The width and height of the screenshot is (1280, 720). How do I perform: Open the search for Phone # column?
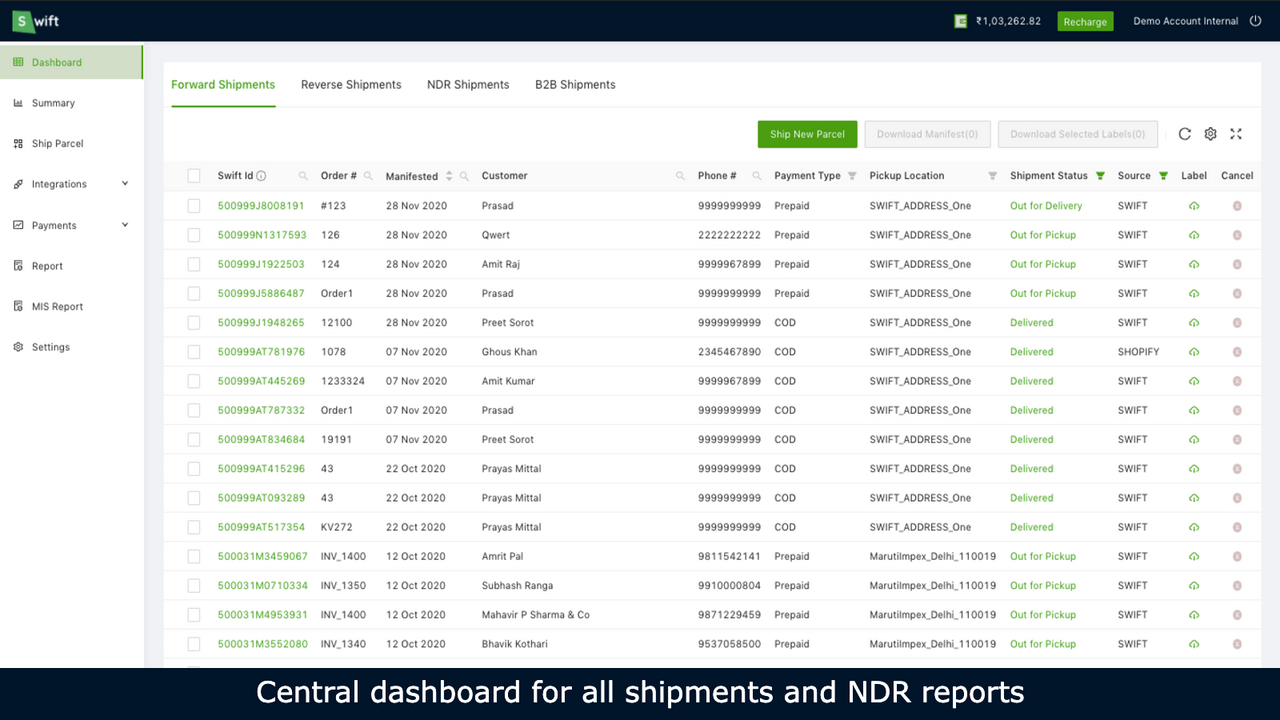pyautogui.click(x=756, y=175)
